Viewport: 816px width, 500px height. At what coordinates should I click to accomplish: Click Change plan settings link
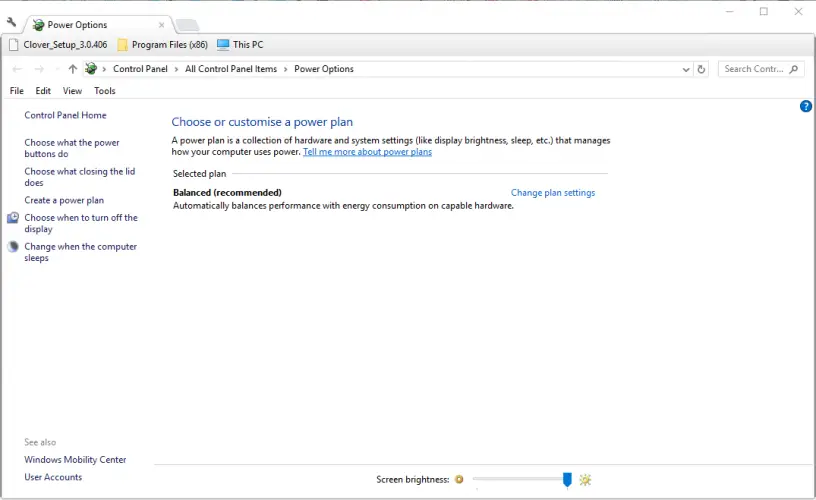click(x=552, y=193)
